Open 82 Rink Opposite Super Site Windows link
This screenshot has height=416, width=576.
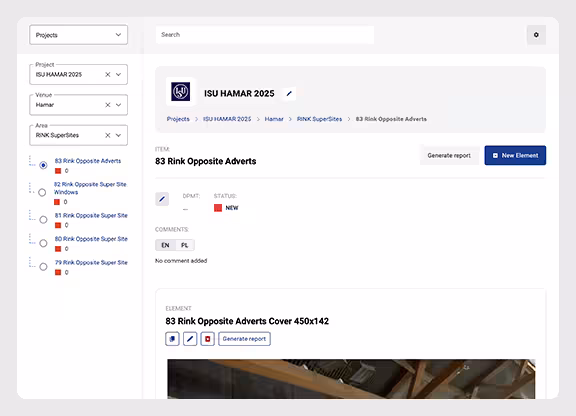[90, 188]
